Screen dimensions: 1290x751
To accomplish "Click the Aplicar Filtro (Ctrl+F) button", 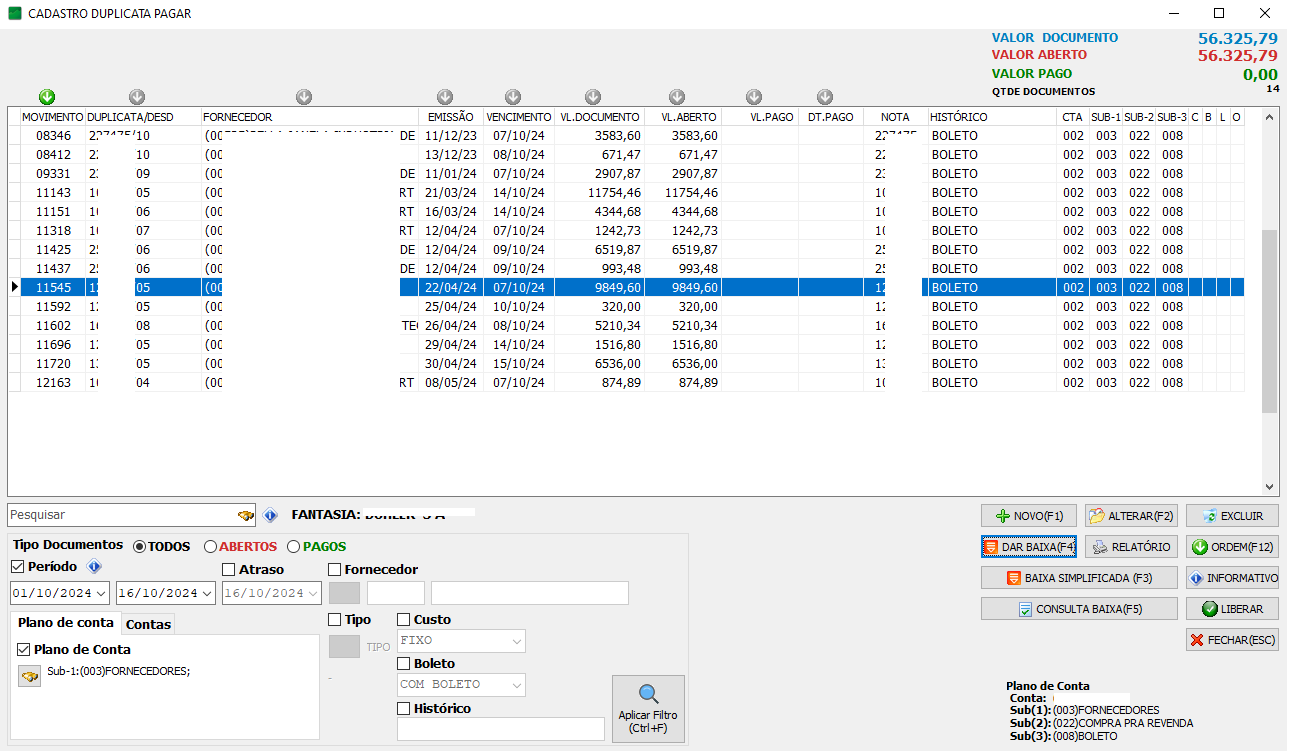I will click(648, 709).
